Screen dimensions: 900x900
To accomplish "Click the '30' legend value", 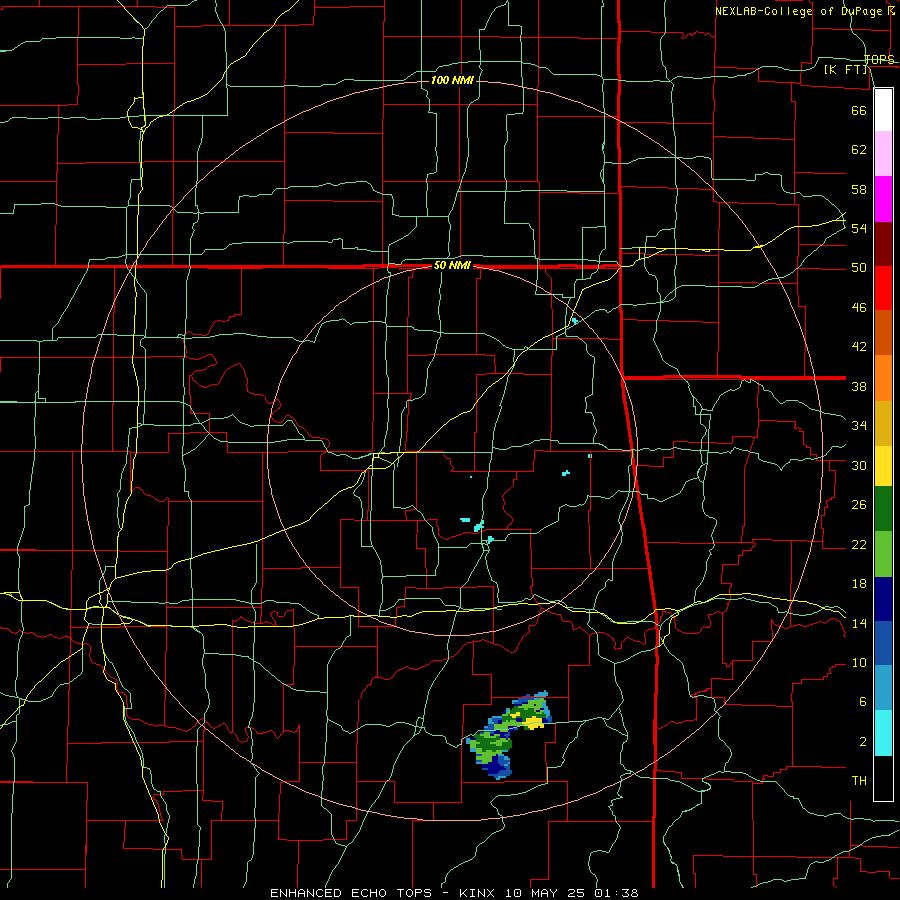I will point(859,465).
